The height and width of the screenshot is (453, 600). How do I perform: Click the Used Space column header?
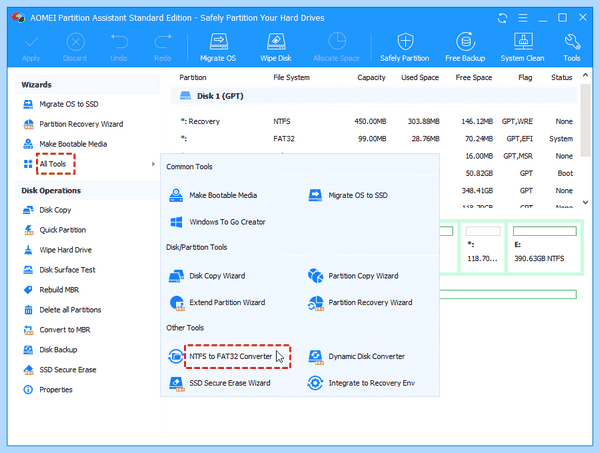[420, 78]
